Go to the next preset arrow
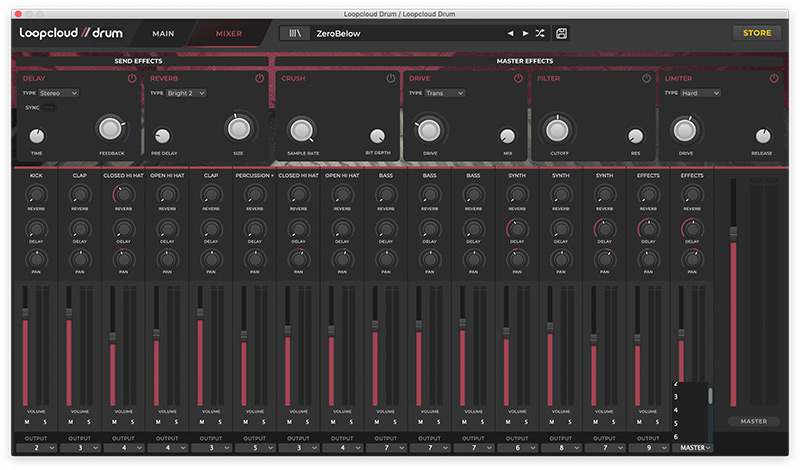The width and height of the screenshot is (800, 470). tap(525, 33)
